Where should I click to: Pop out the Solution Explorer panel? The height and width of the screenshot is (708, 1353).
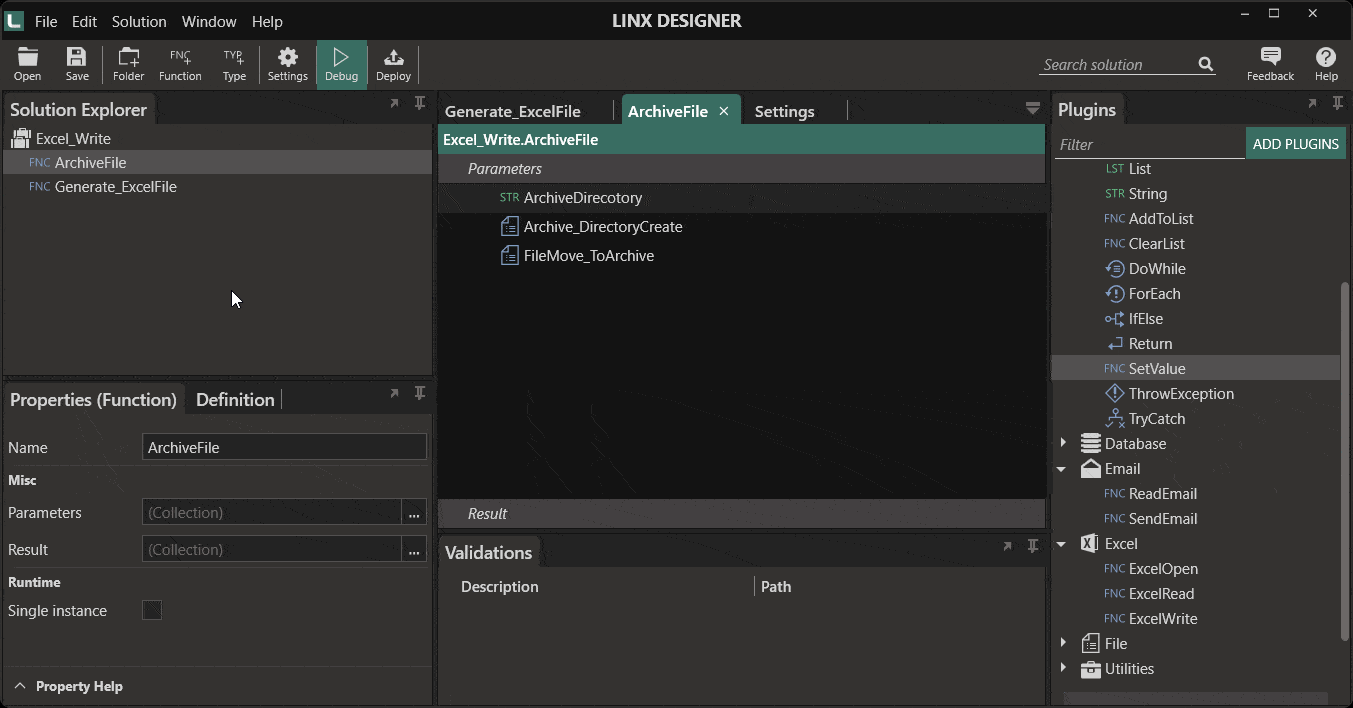(x=394, y=103)
